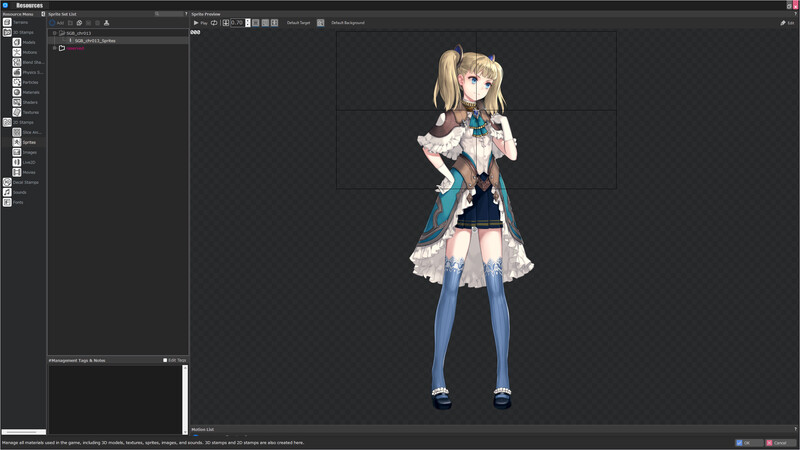800x450 pixels.
Task: Open the Movies resource list
Action: [x=24, y=172]
